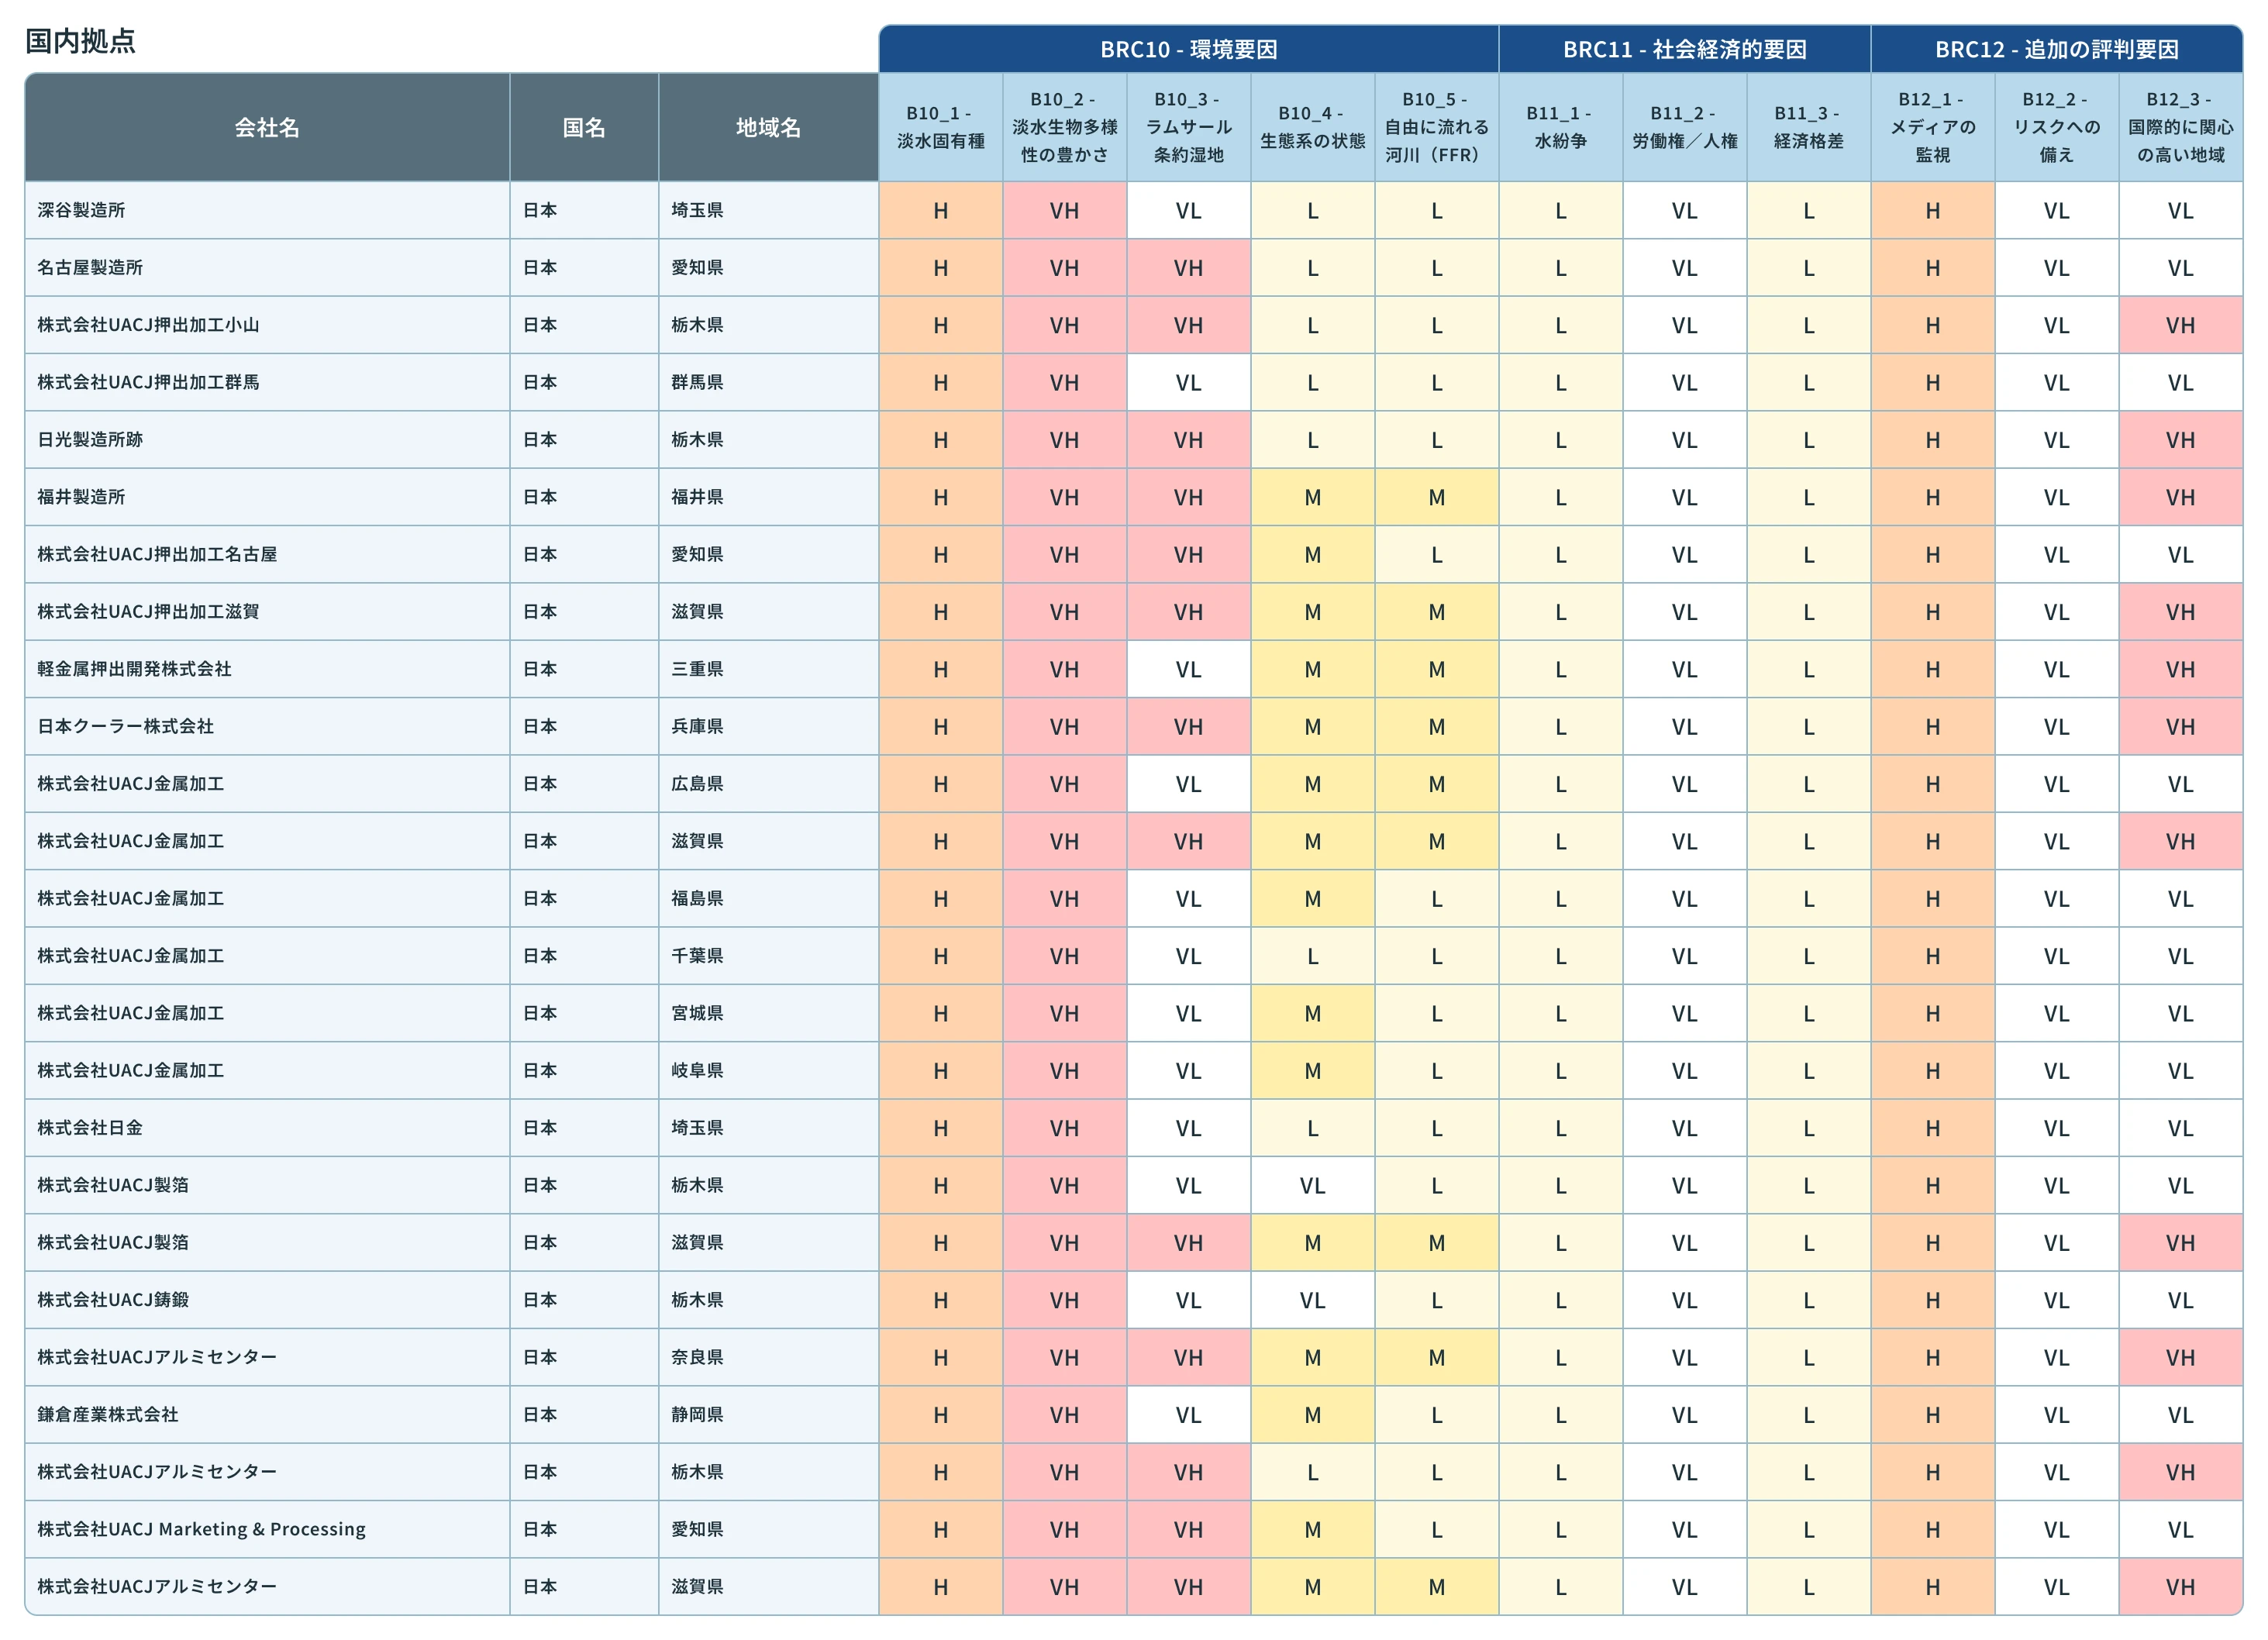Viewport: 2268px width, 1640px height.
Task: Click the 三重県 region cell
Action: 768,669
